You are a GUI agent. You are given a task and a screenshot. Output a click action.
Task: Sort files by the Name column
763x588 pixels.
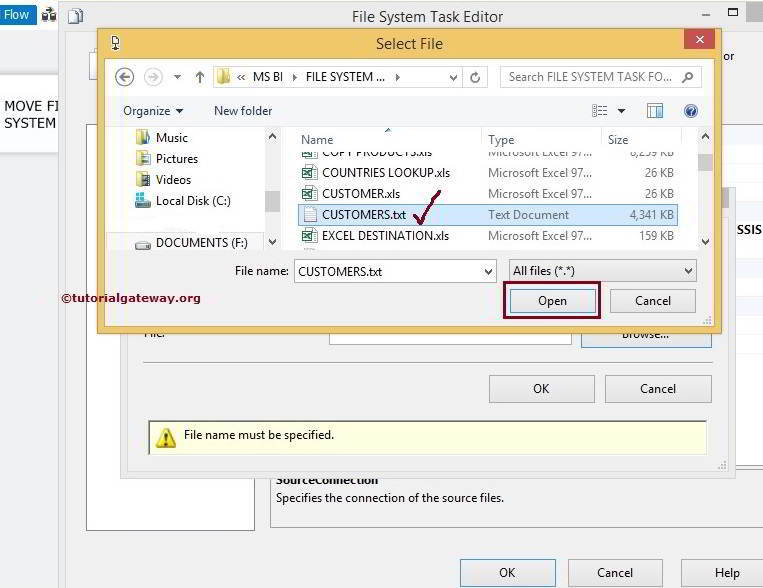click(x=317, y=140)
